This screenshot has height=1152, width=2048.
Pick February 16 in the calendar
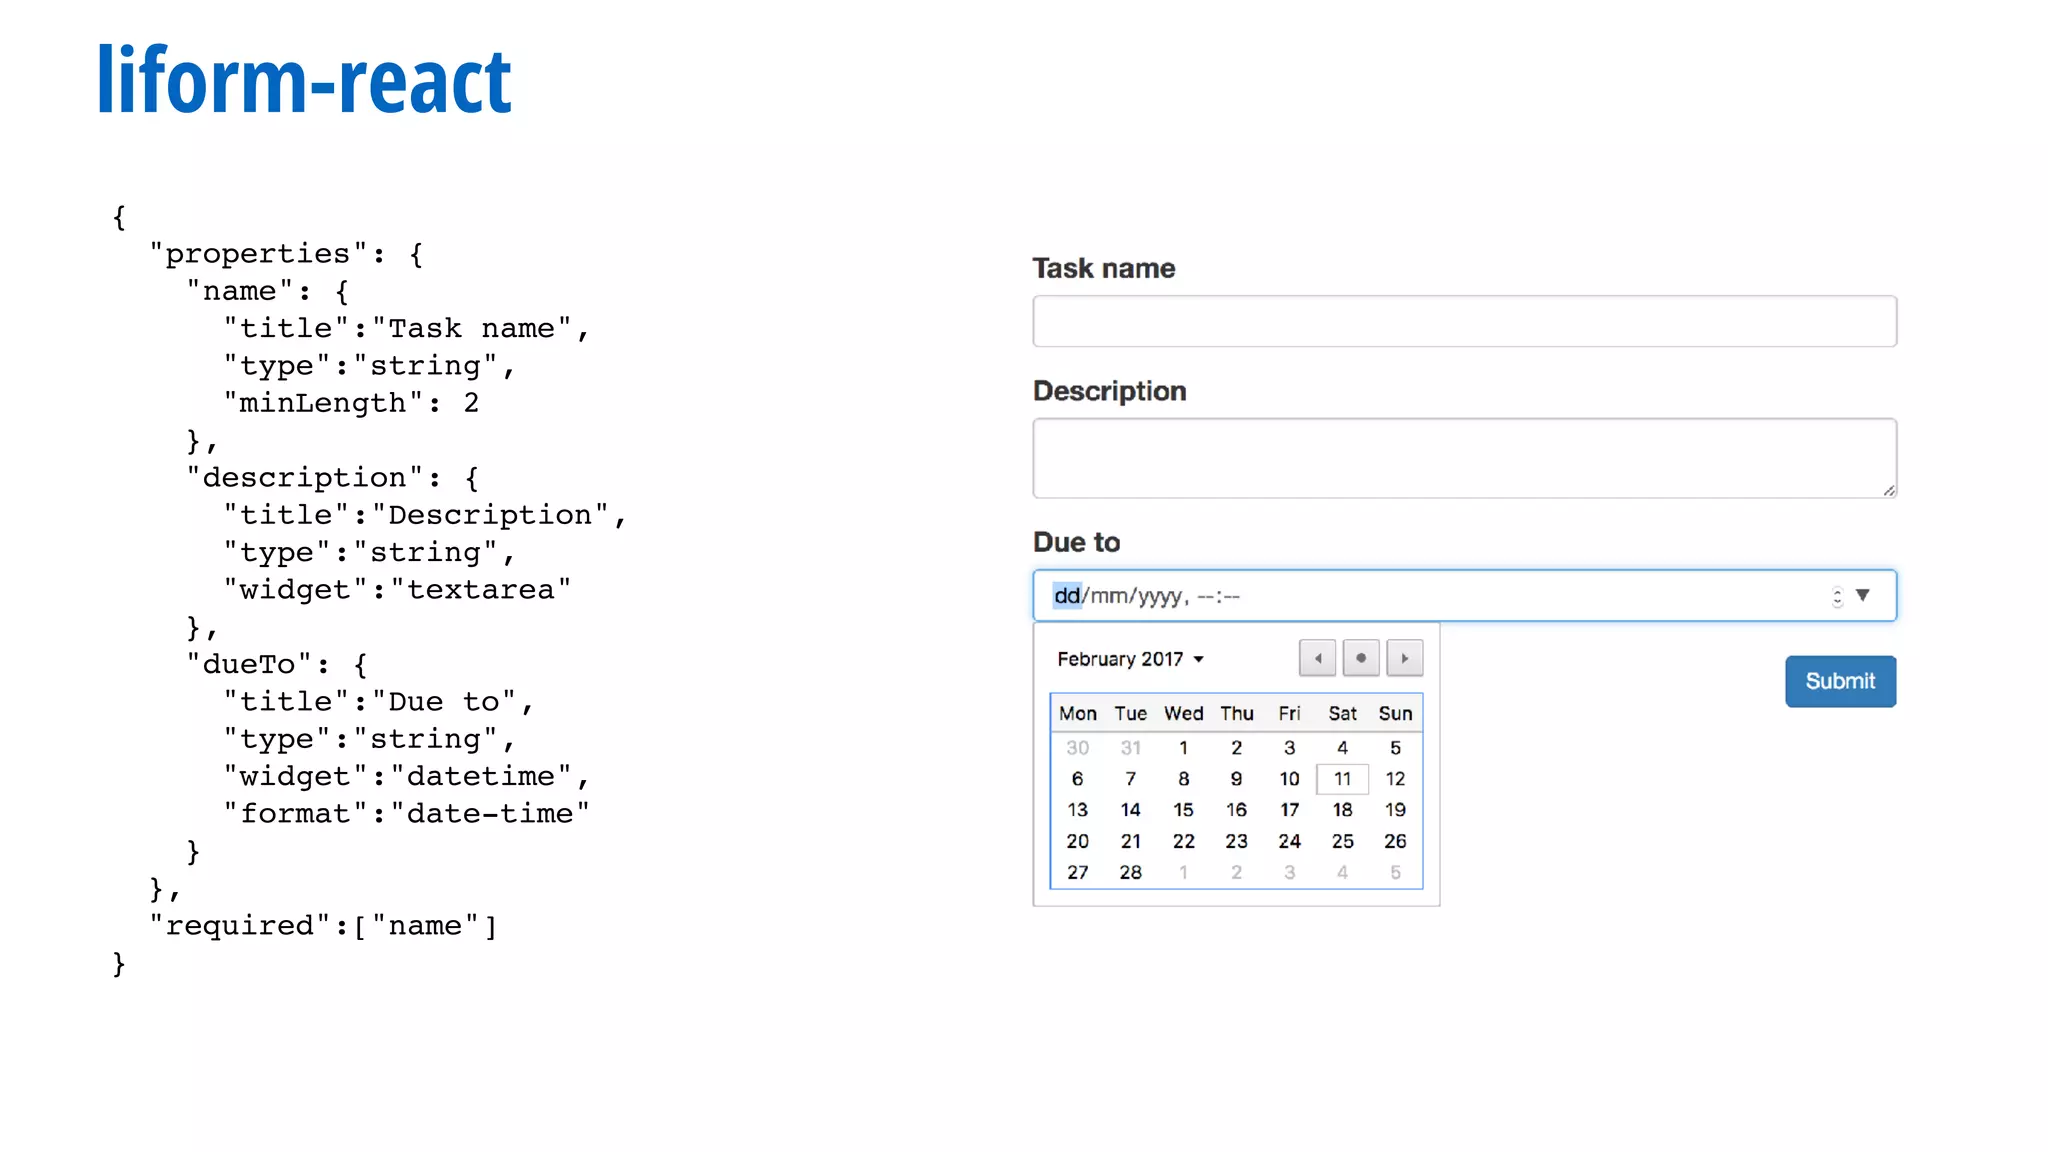tap(1236, 810)
